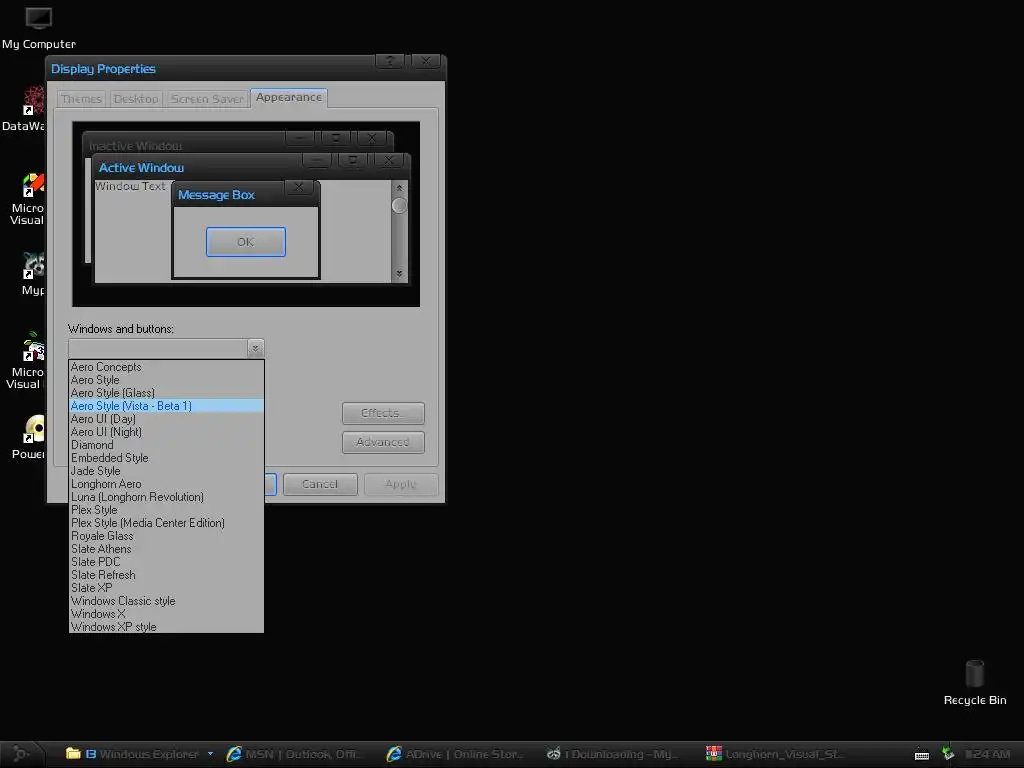Open My Computer desktop icon

39,27
